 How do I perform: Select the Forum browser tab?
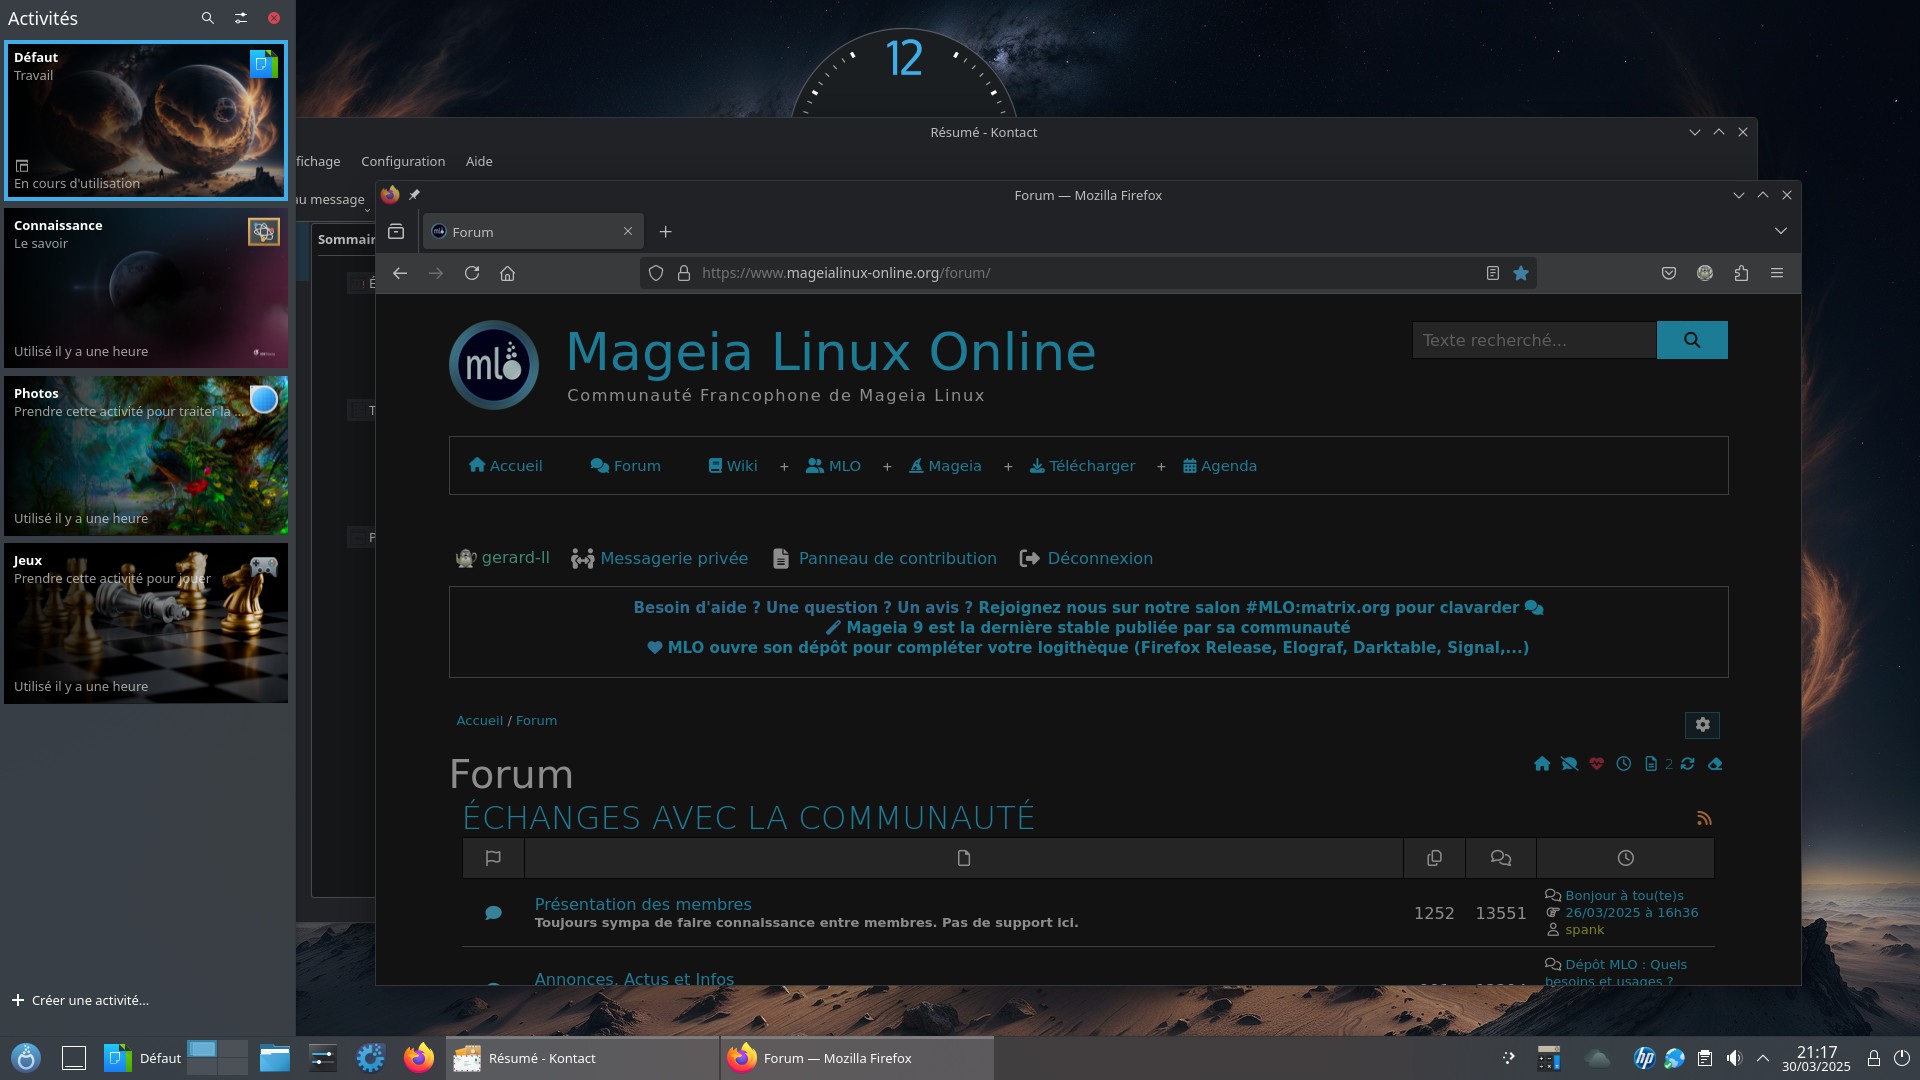click(532, 232)
